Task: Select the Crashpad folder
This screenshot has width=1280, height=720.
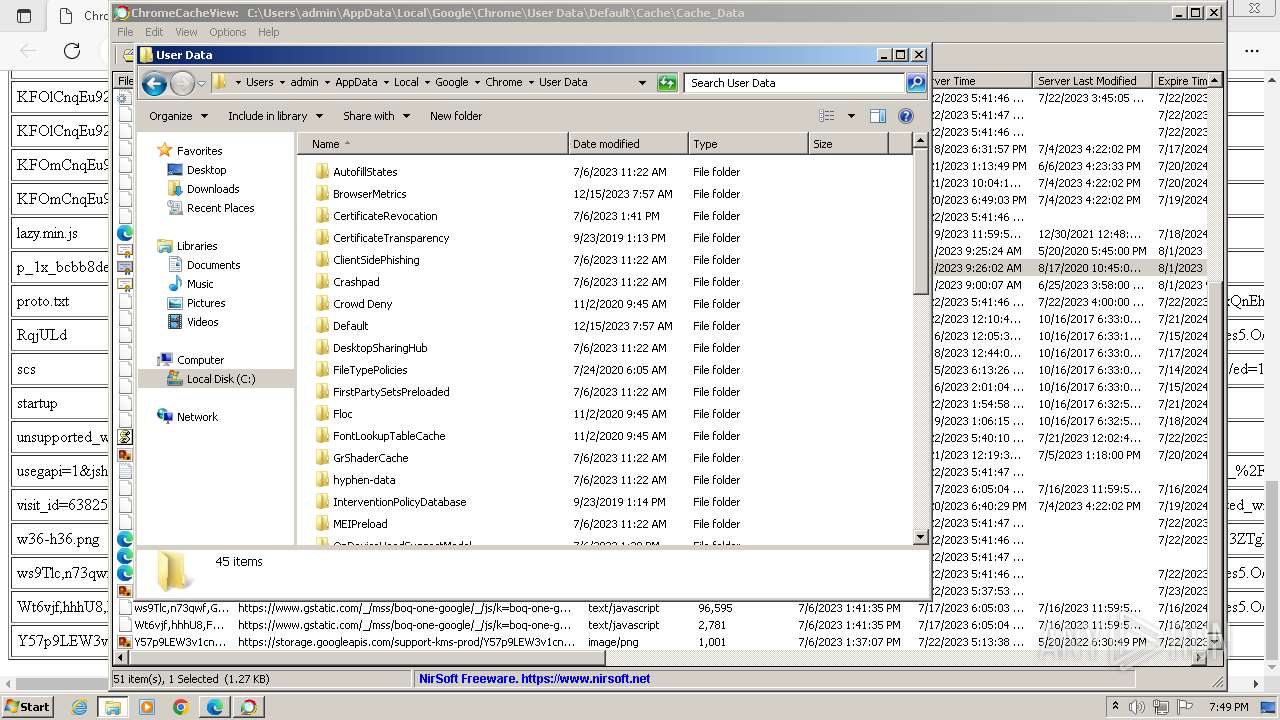Action: coord(356,282)
